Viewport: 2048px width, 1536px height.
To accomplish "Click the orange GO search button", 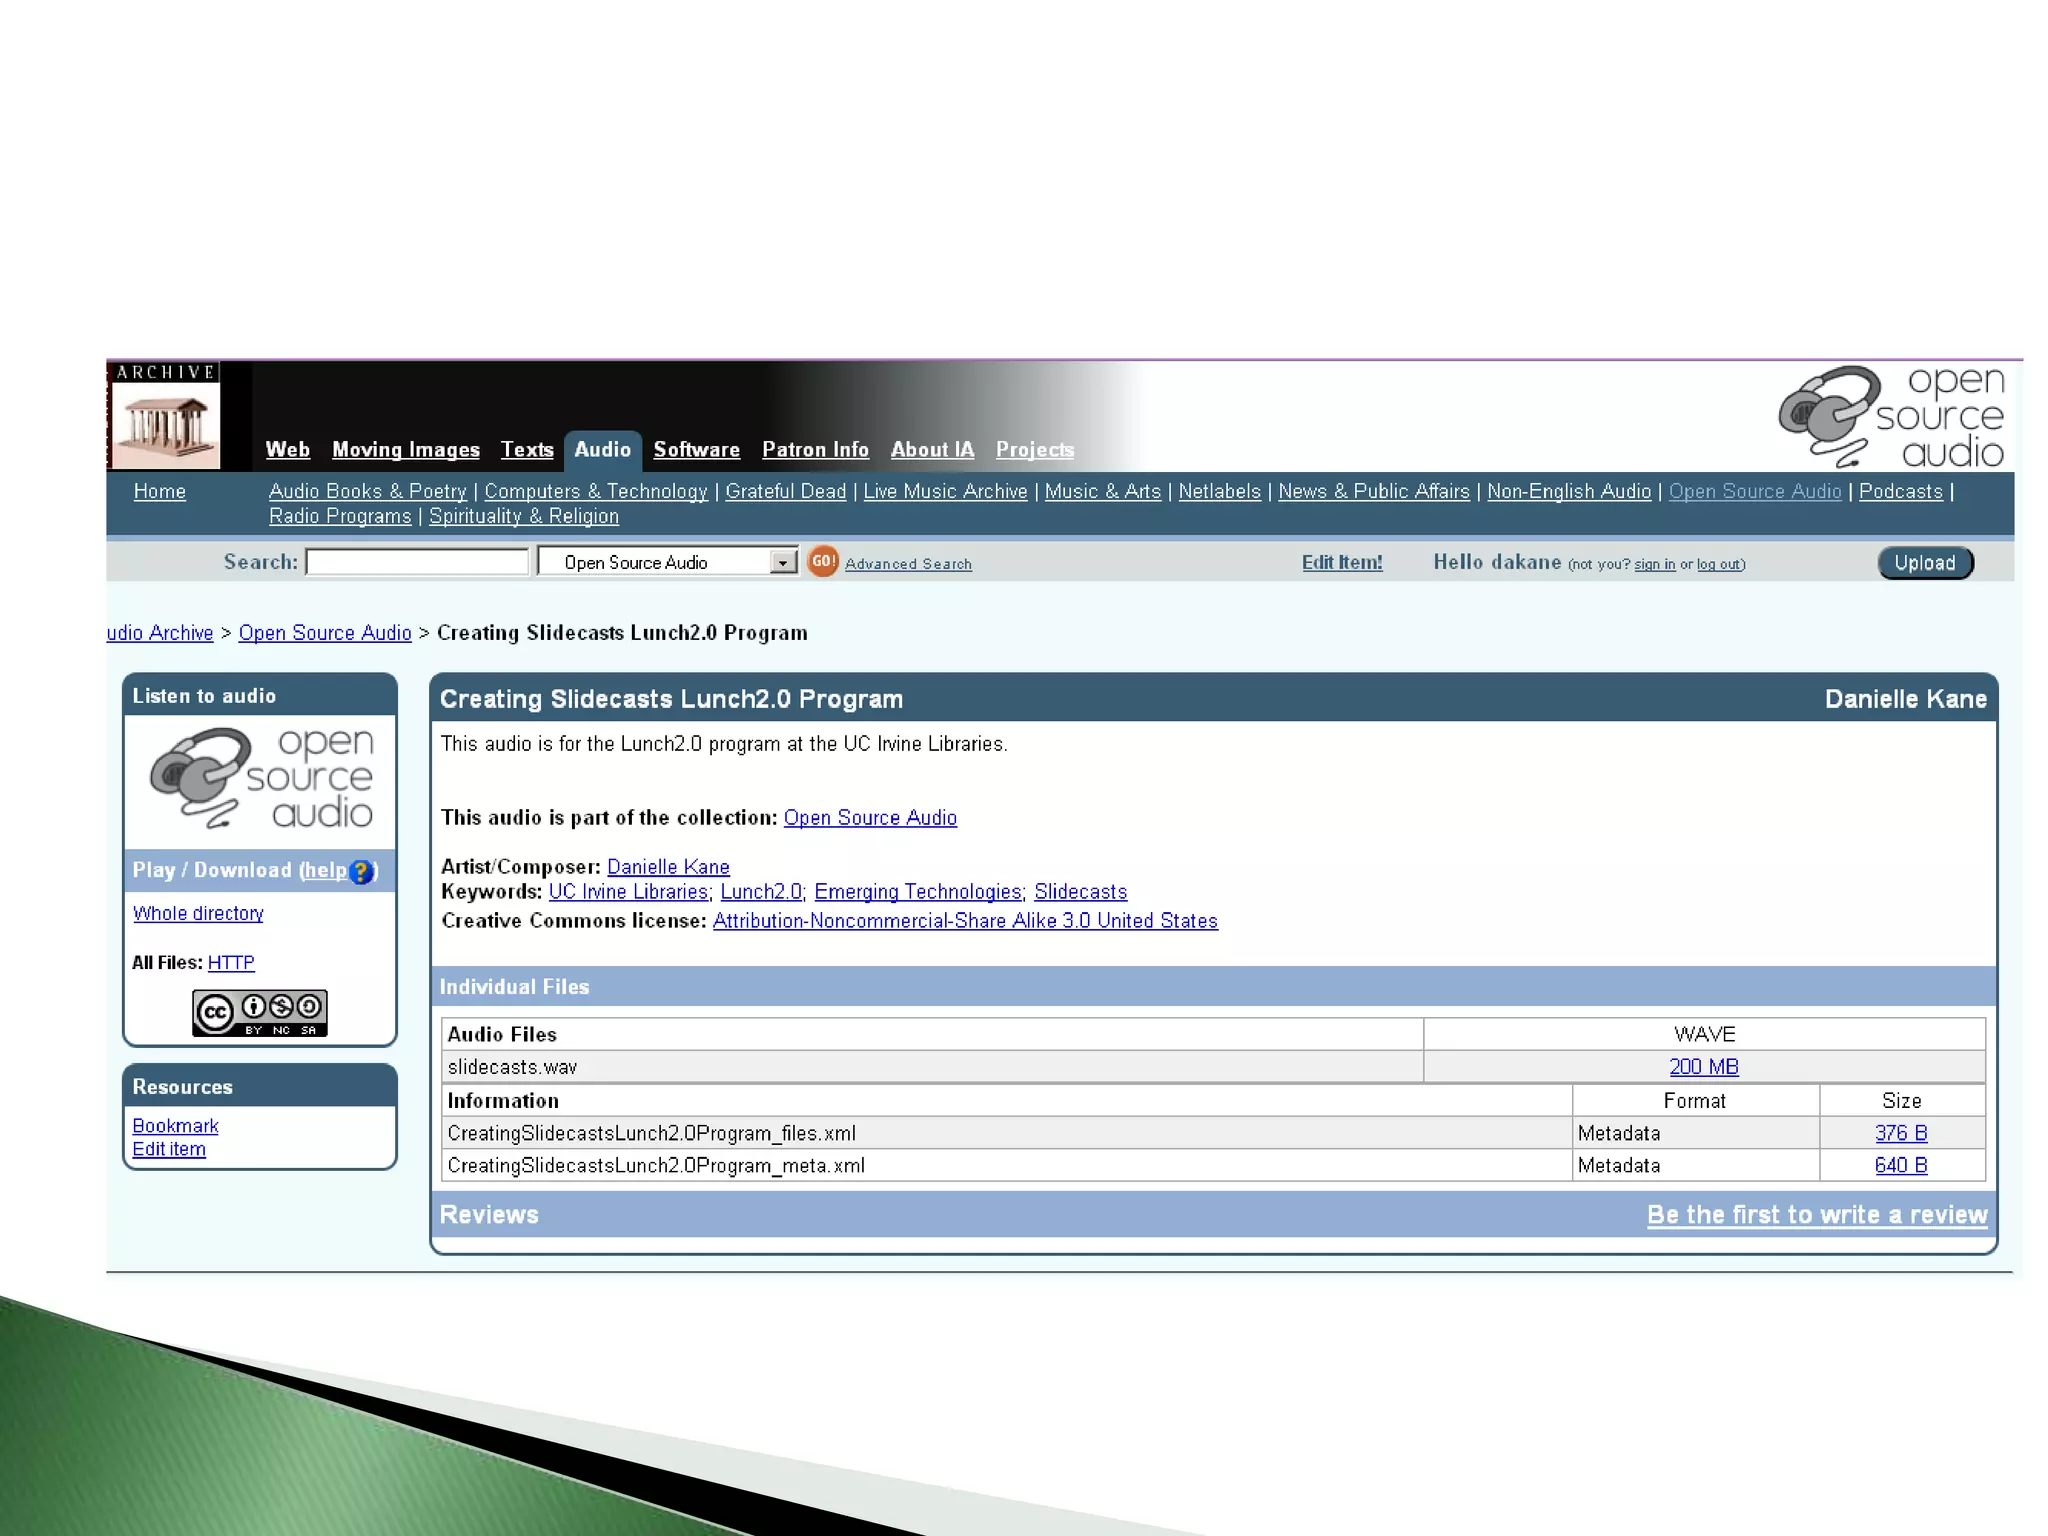I will click(822, 562).
